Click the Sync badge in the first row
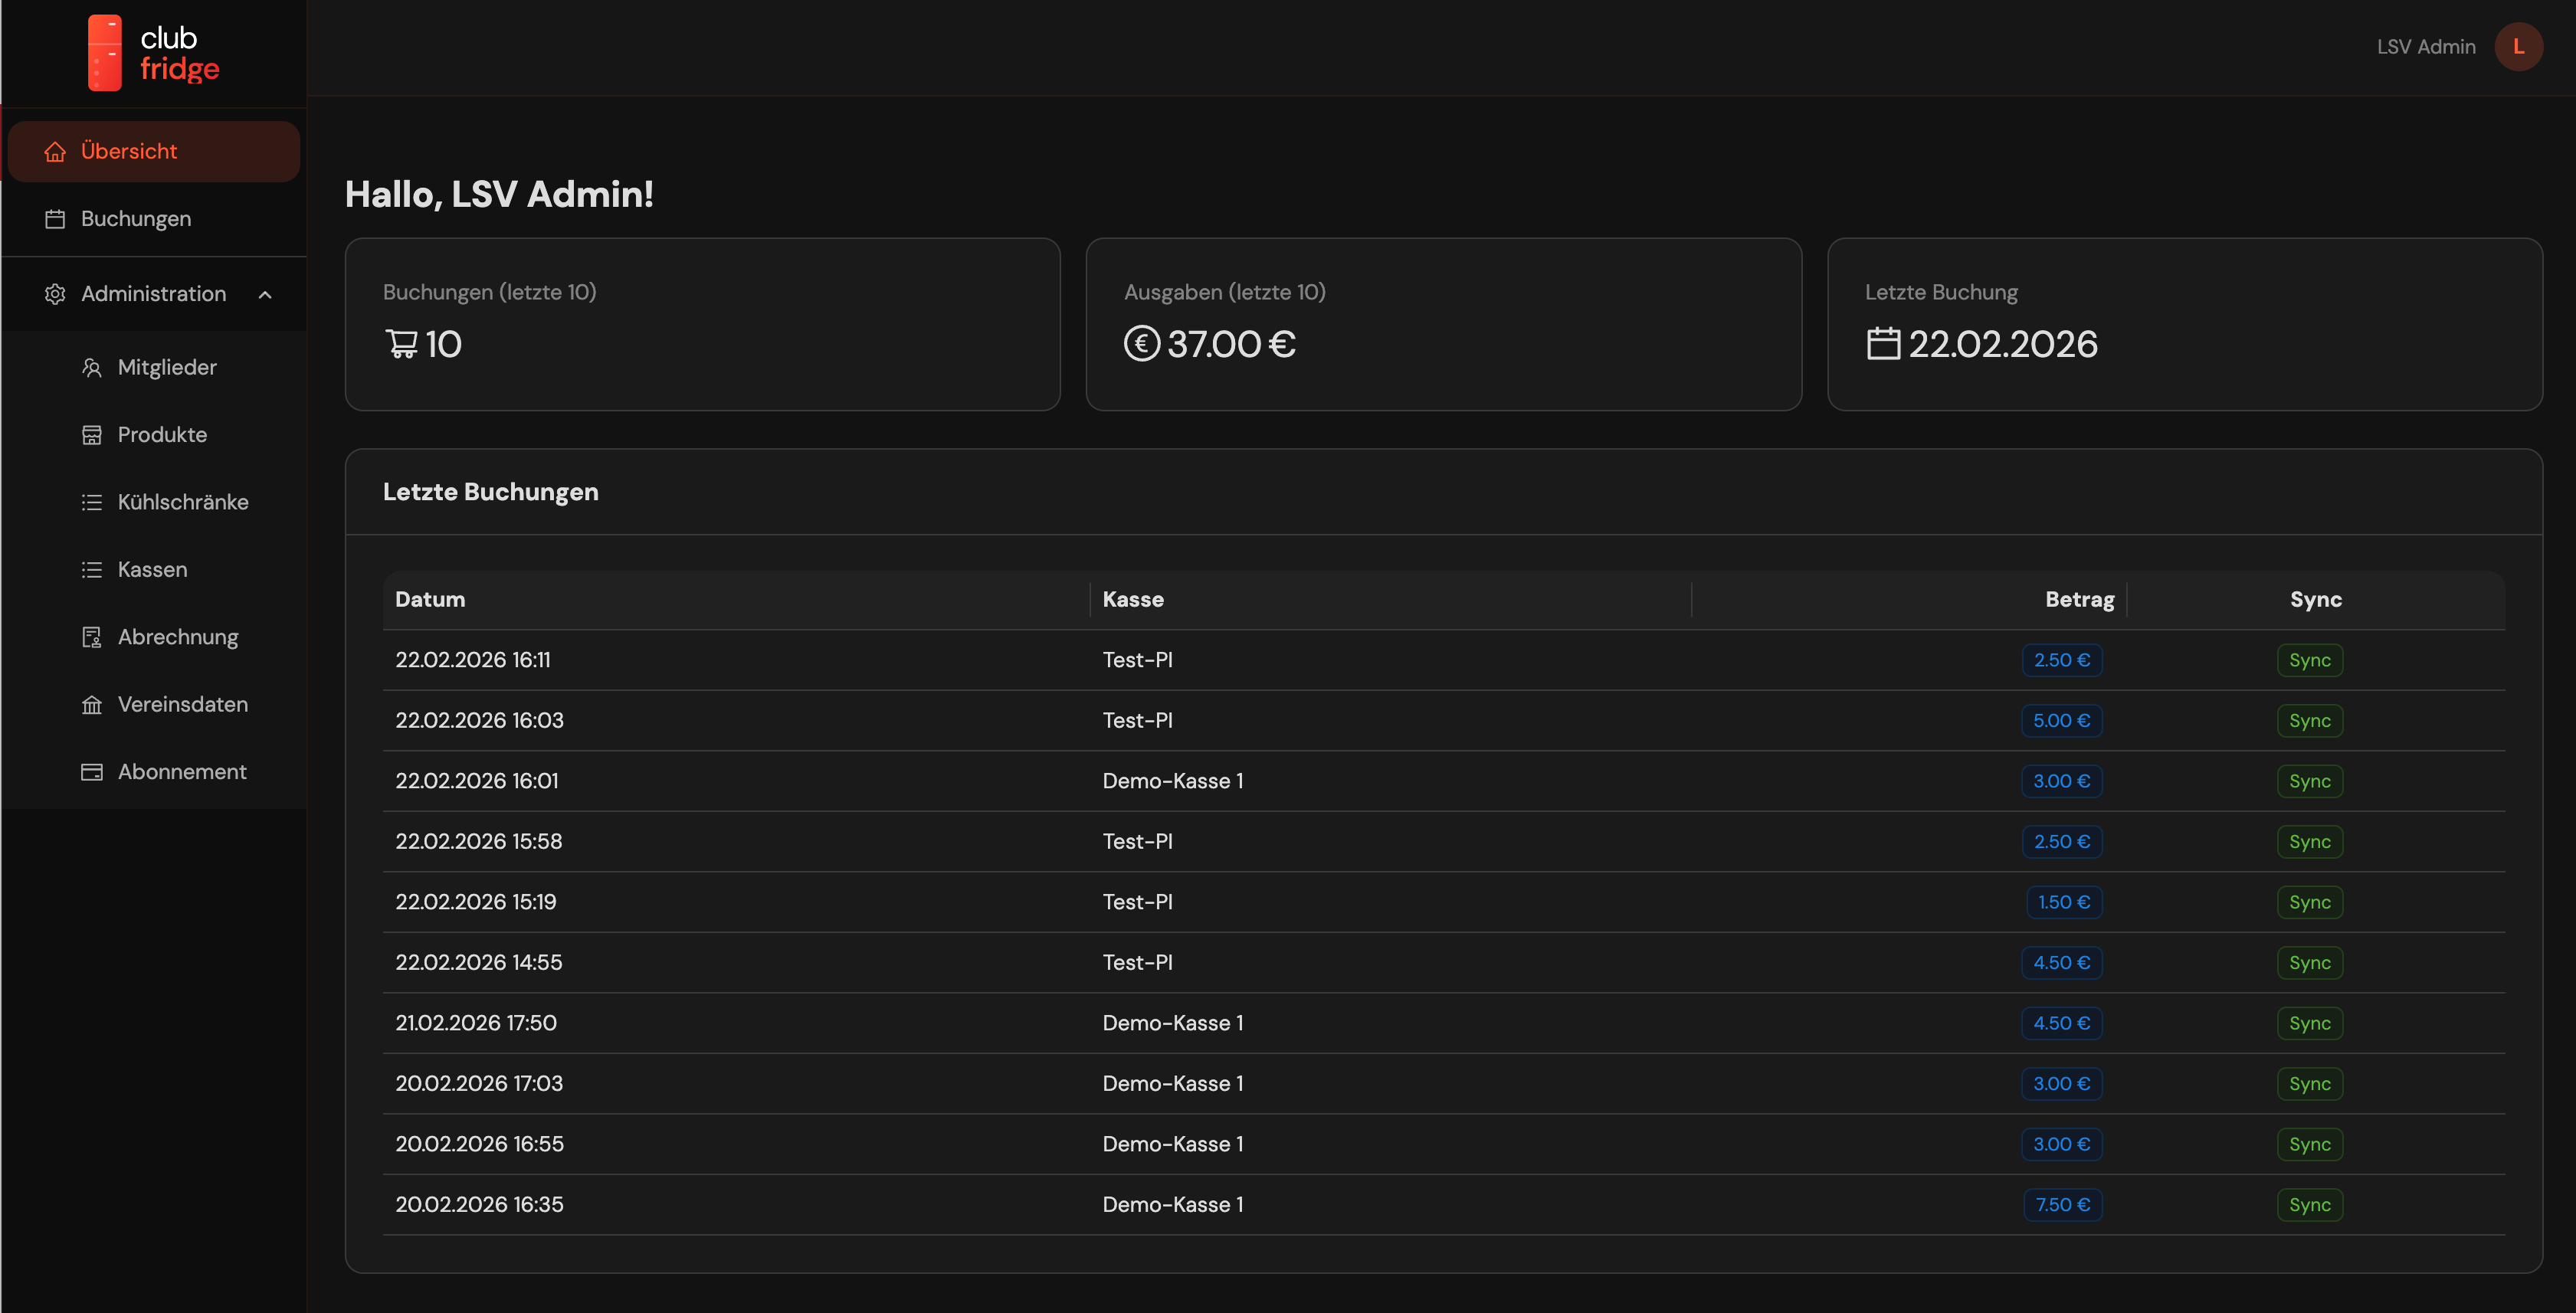This screenshot has width=2576, height=1313. (x=2309, y=660)
